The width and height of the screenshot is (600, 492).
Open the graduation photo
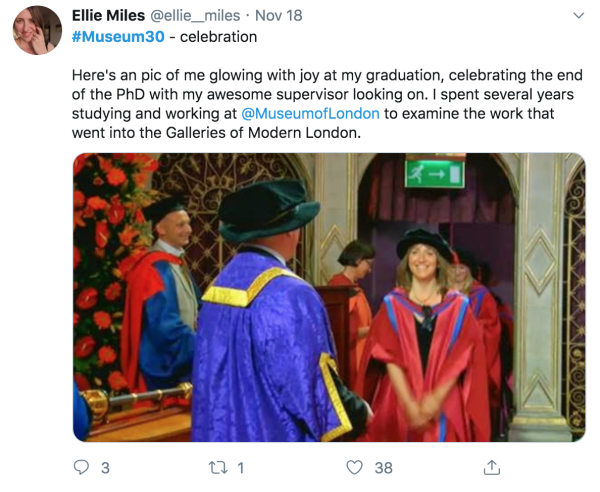(329, 297)
